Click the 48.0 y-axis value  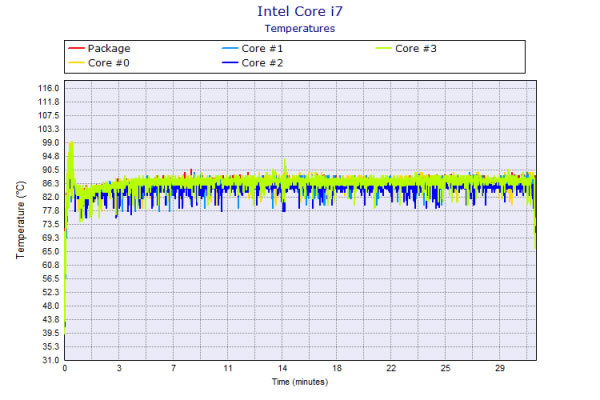pos(51,306)
